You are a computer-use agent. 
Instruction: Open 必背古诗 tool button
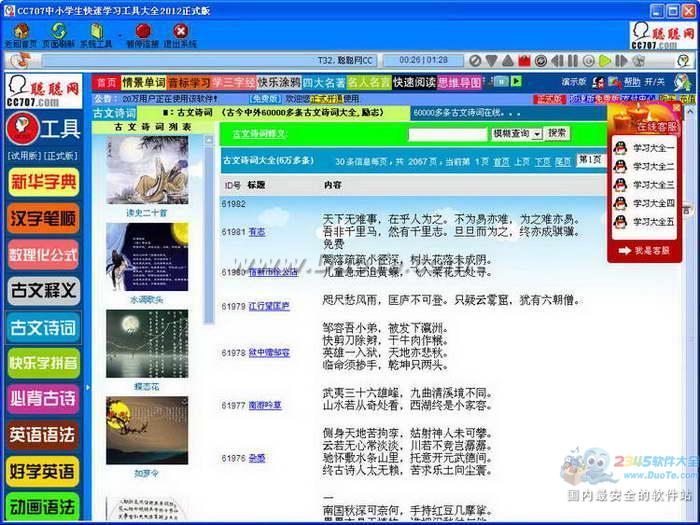44,399
